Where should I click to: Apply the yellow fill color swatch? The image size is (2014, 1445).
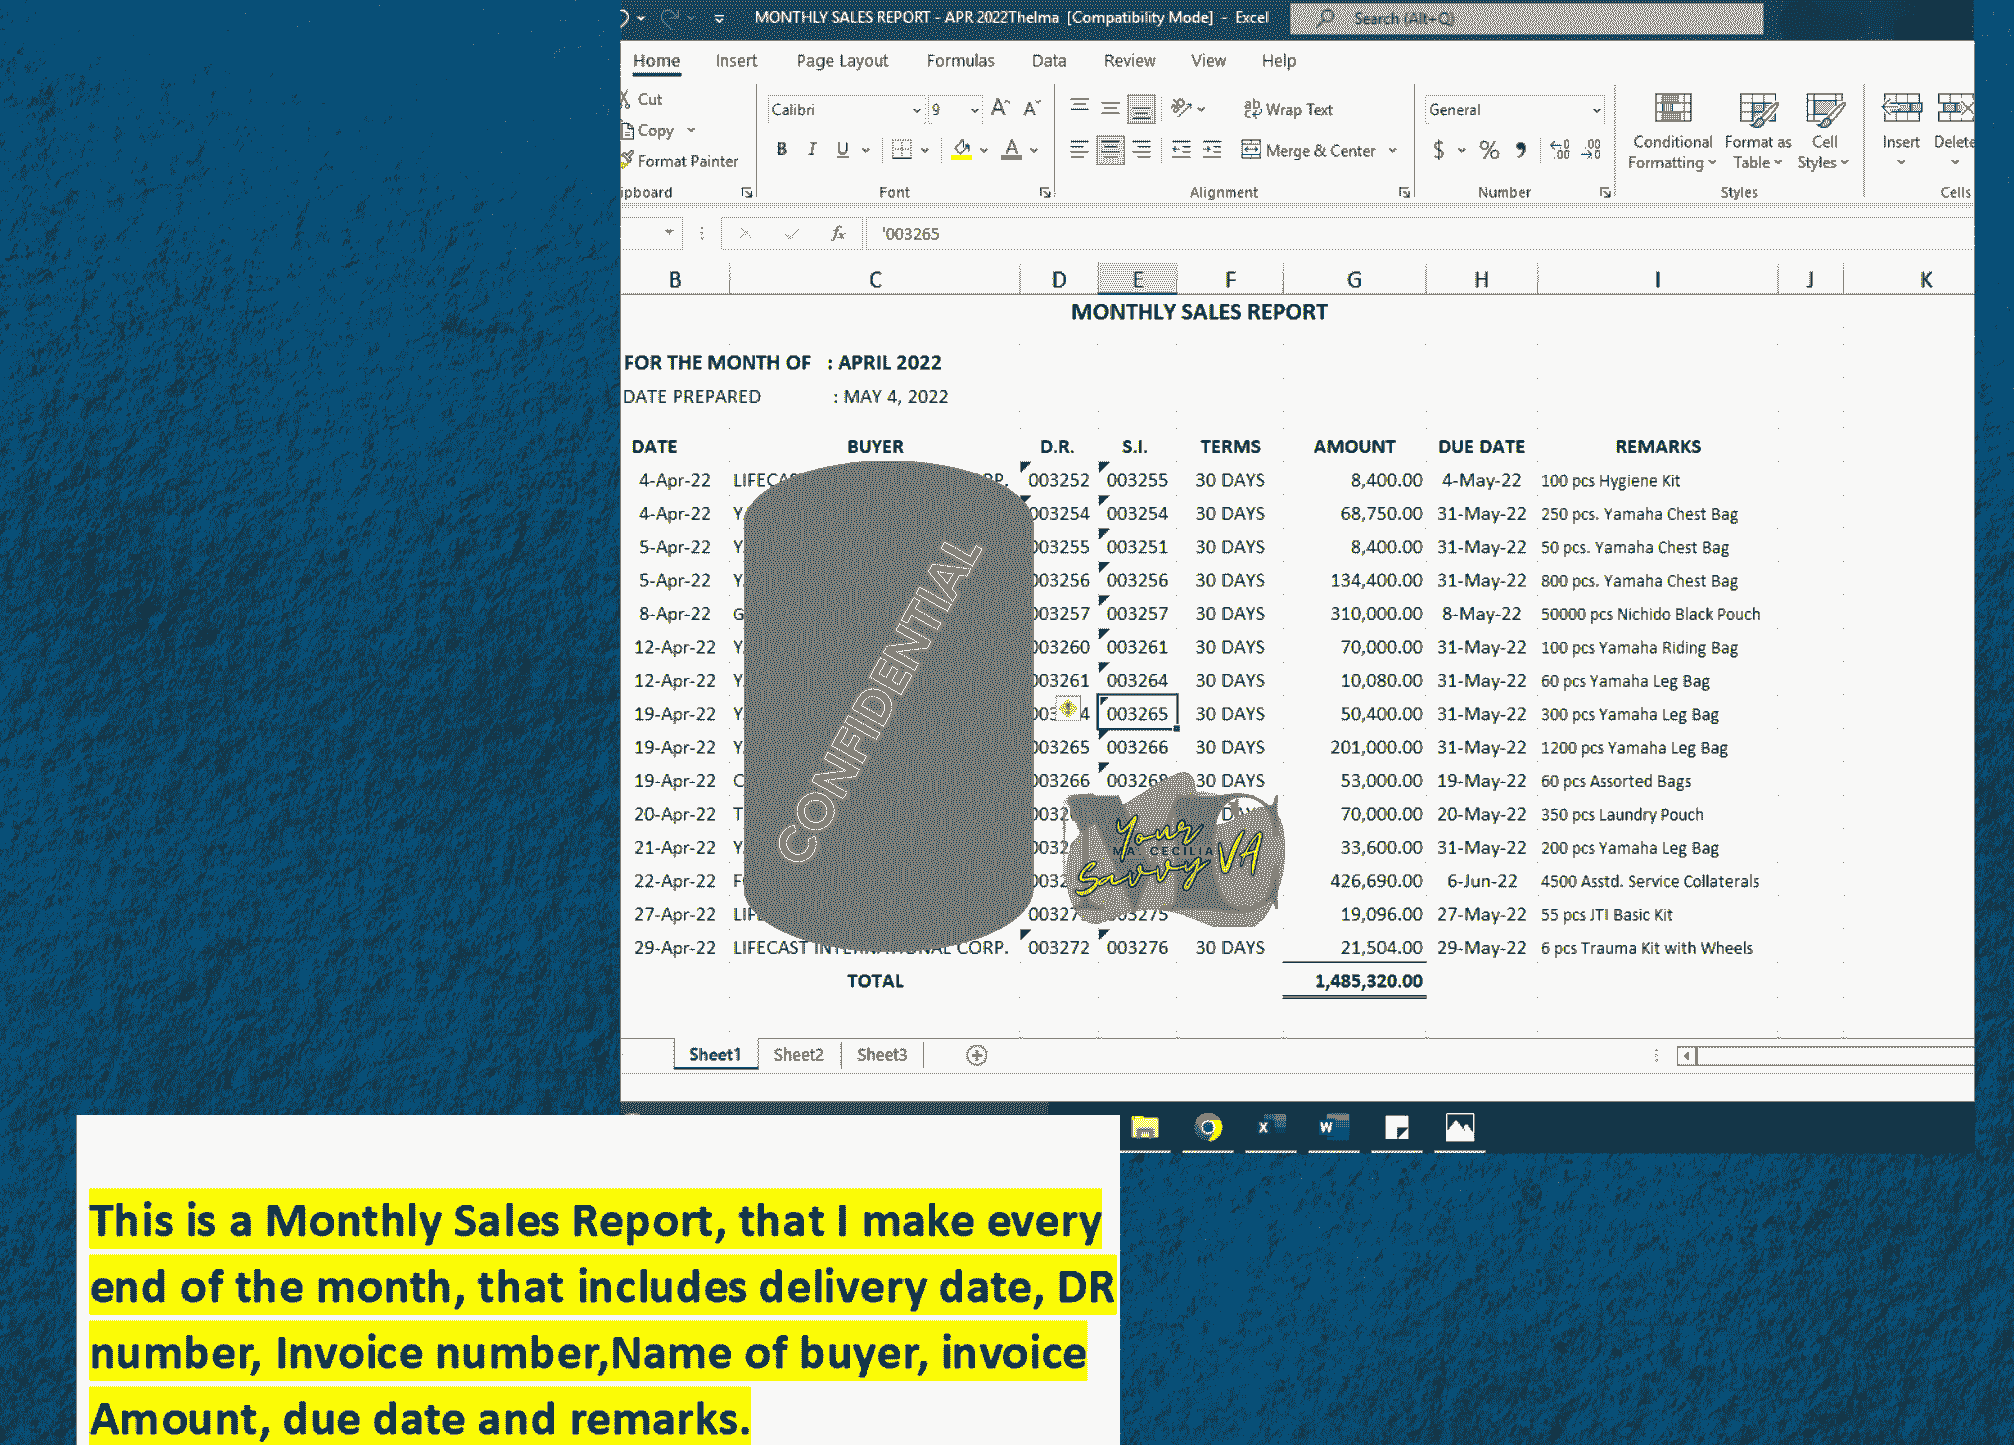(x=961, y=150)
